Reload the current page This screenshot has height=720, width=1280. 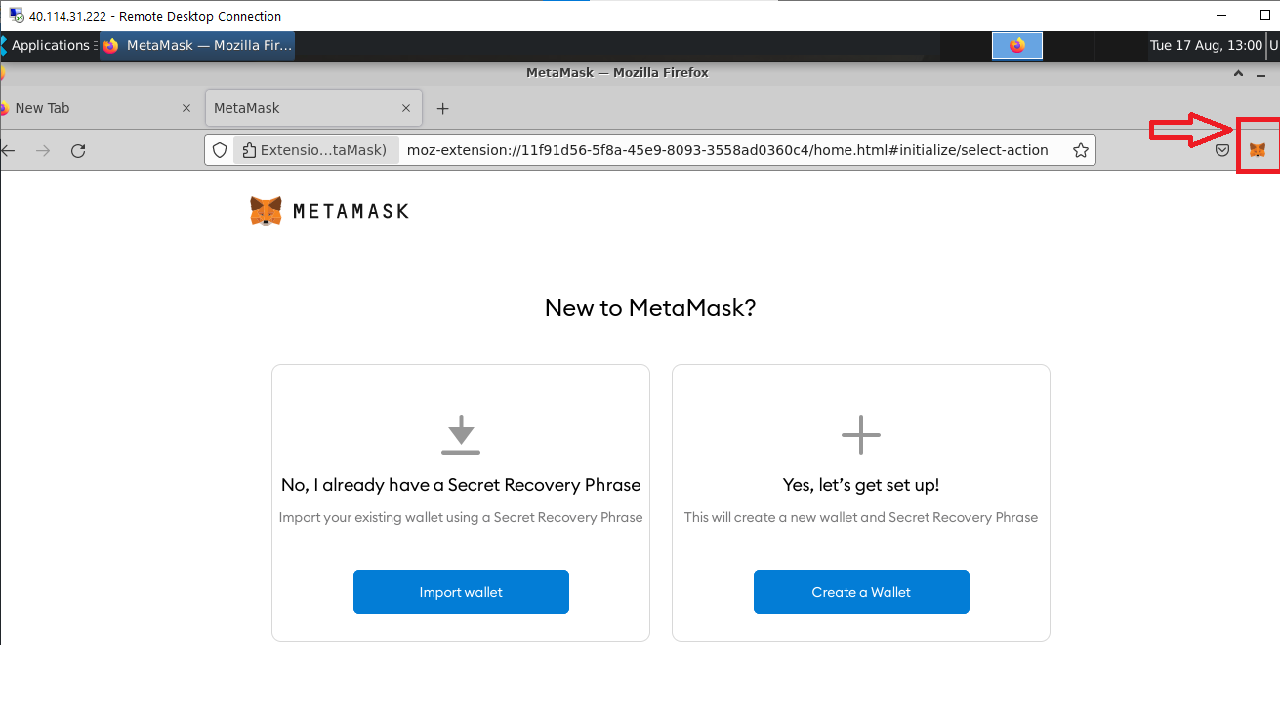pos(78,150)
